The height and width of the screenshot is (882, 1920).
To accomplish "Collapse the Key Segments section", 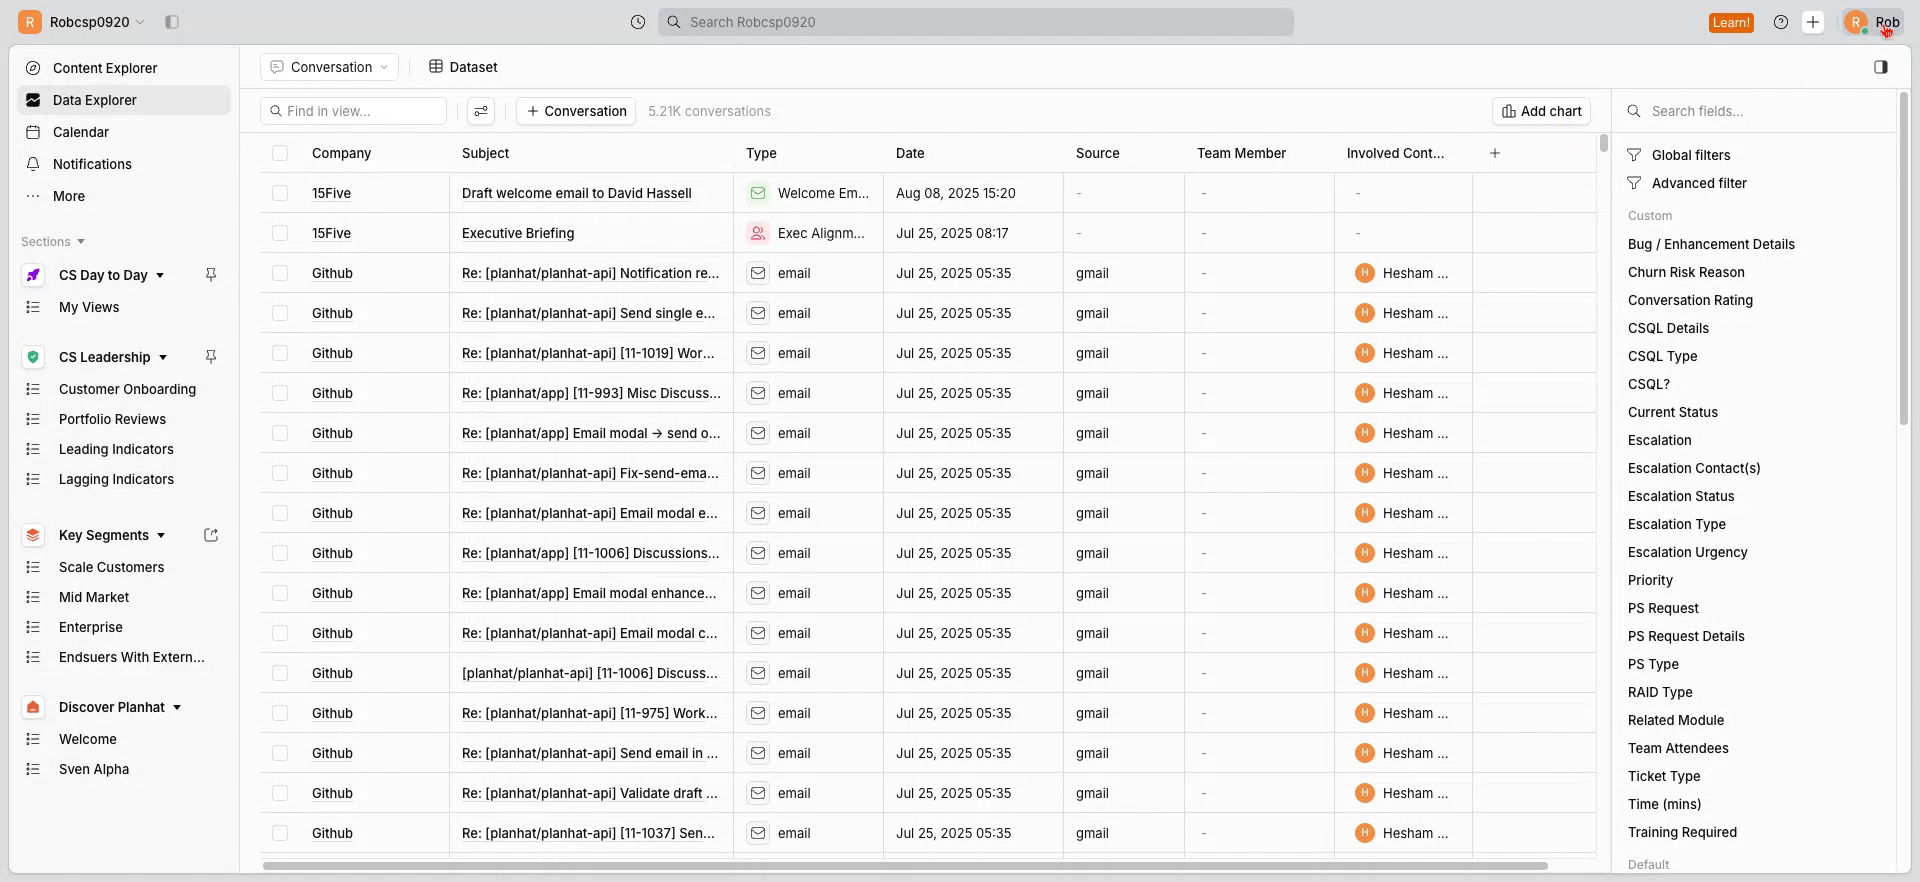I will coord(161,535).
